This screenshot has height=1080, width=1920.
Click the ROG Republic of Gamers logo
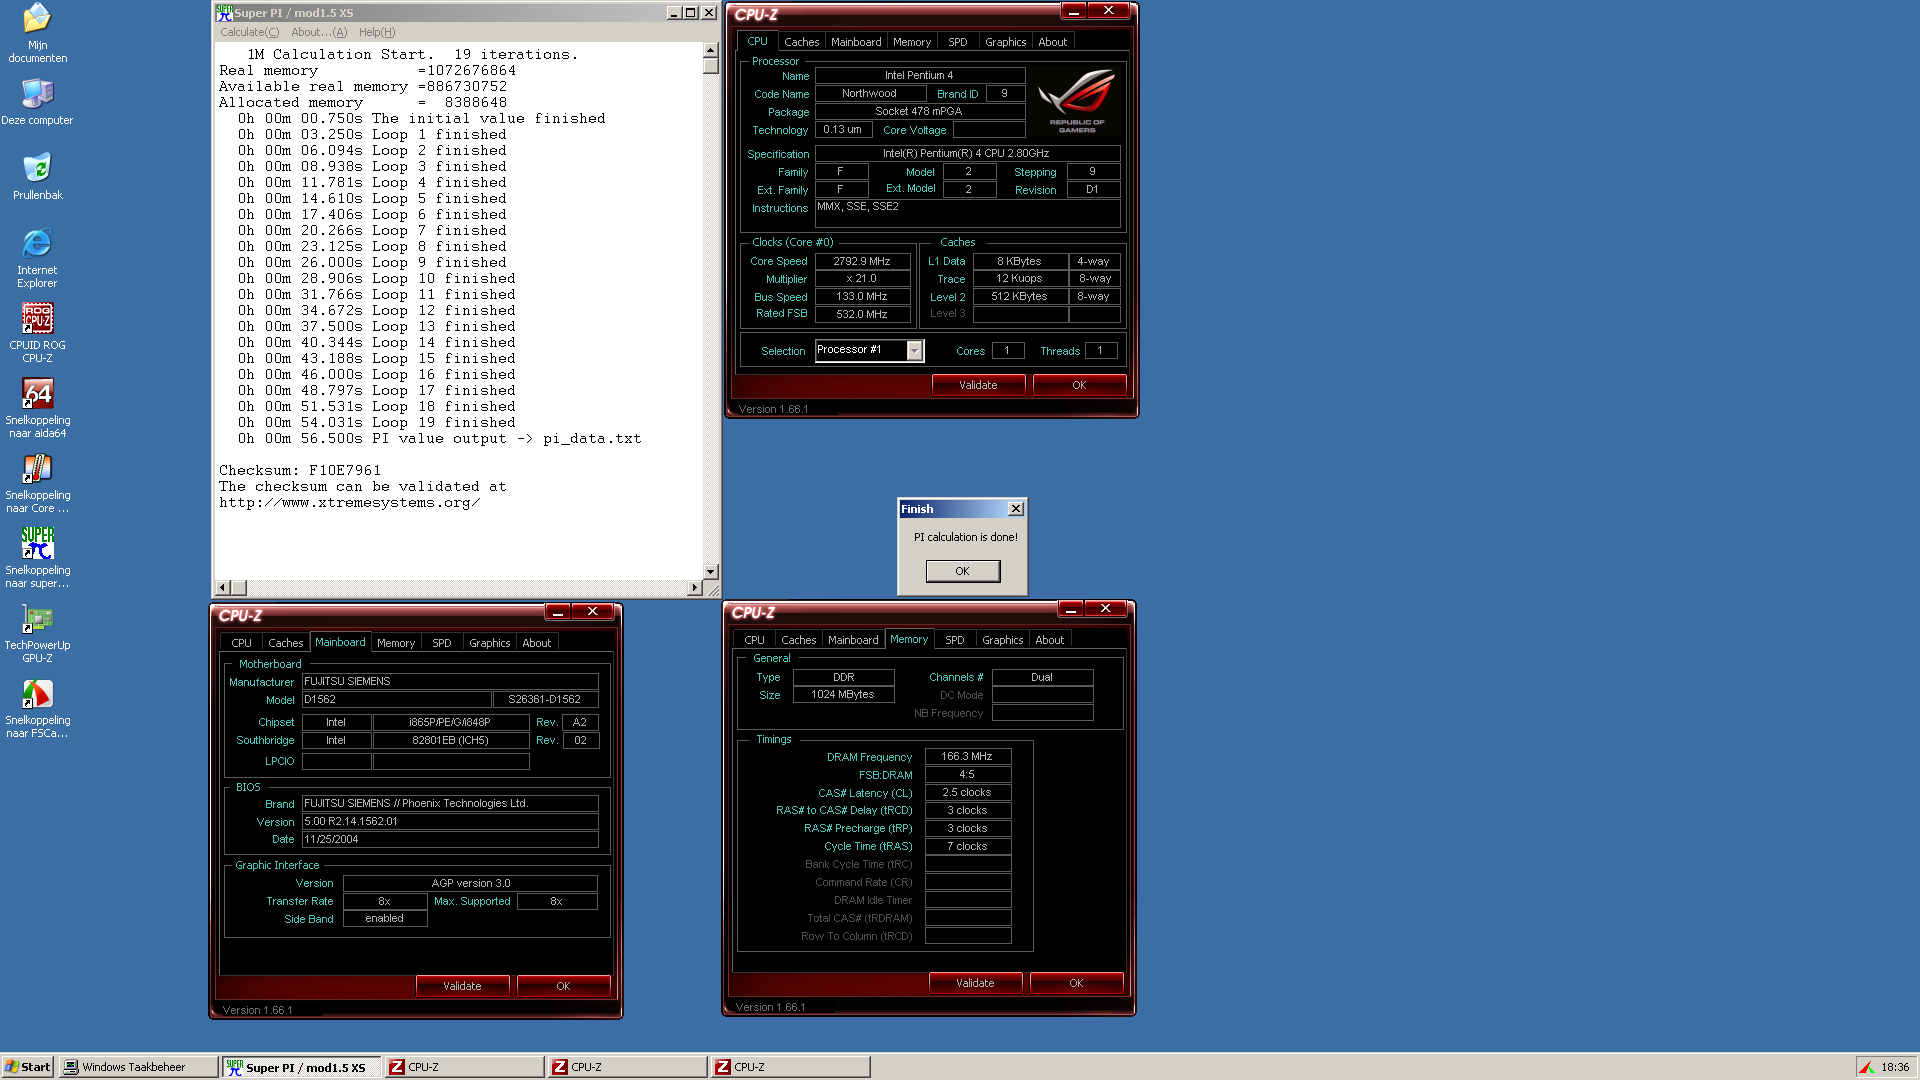pos(1076,101)
